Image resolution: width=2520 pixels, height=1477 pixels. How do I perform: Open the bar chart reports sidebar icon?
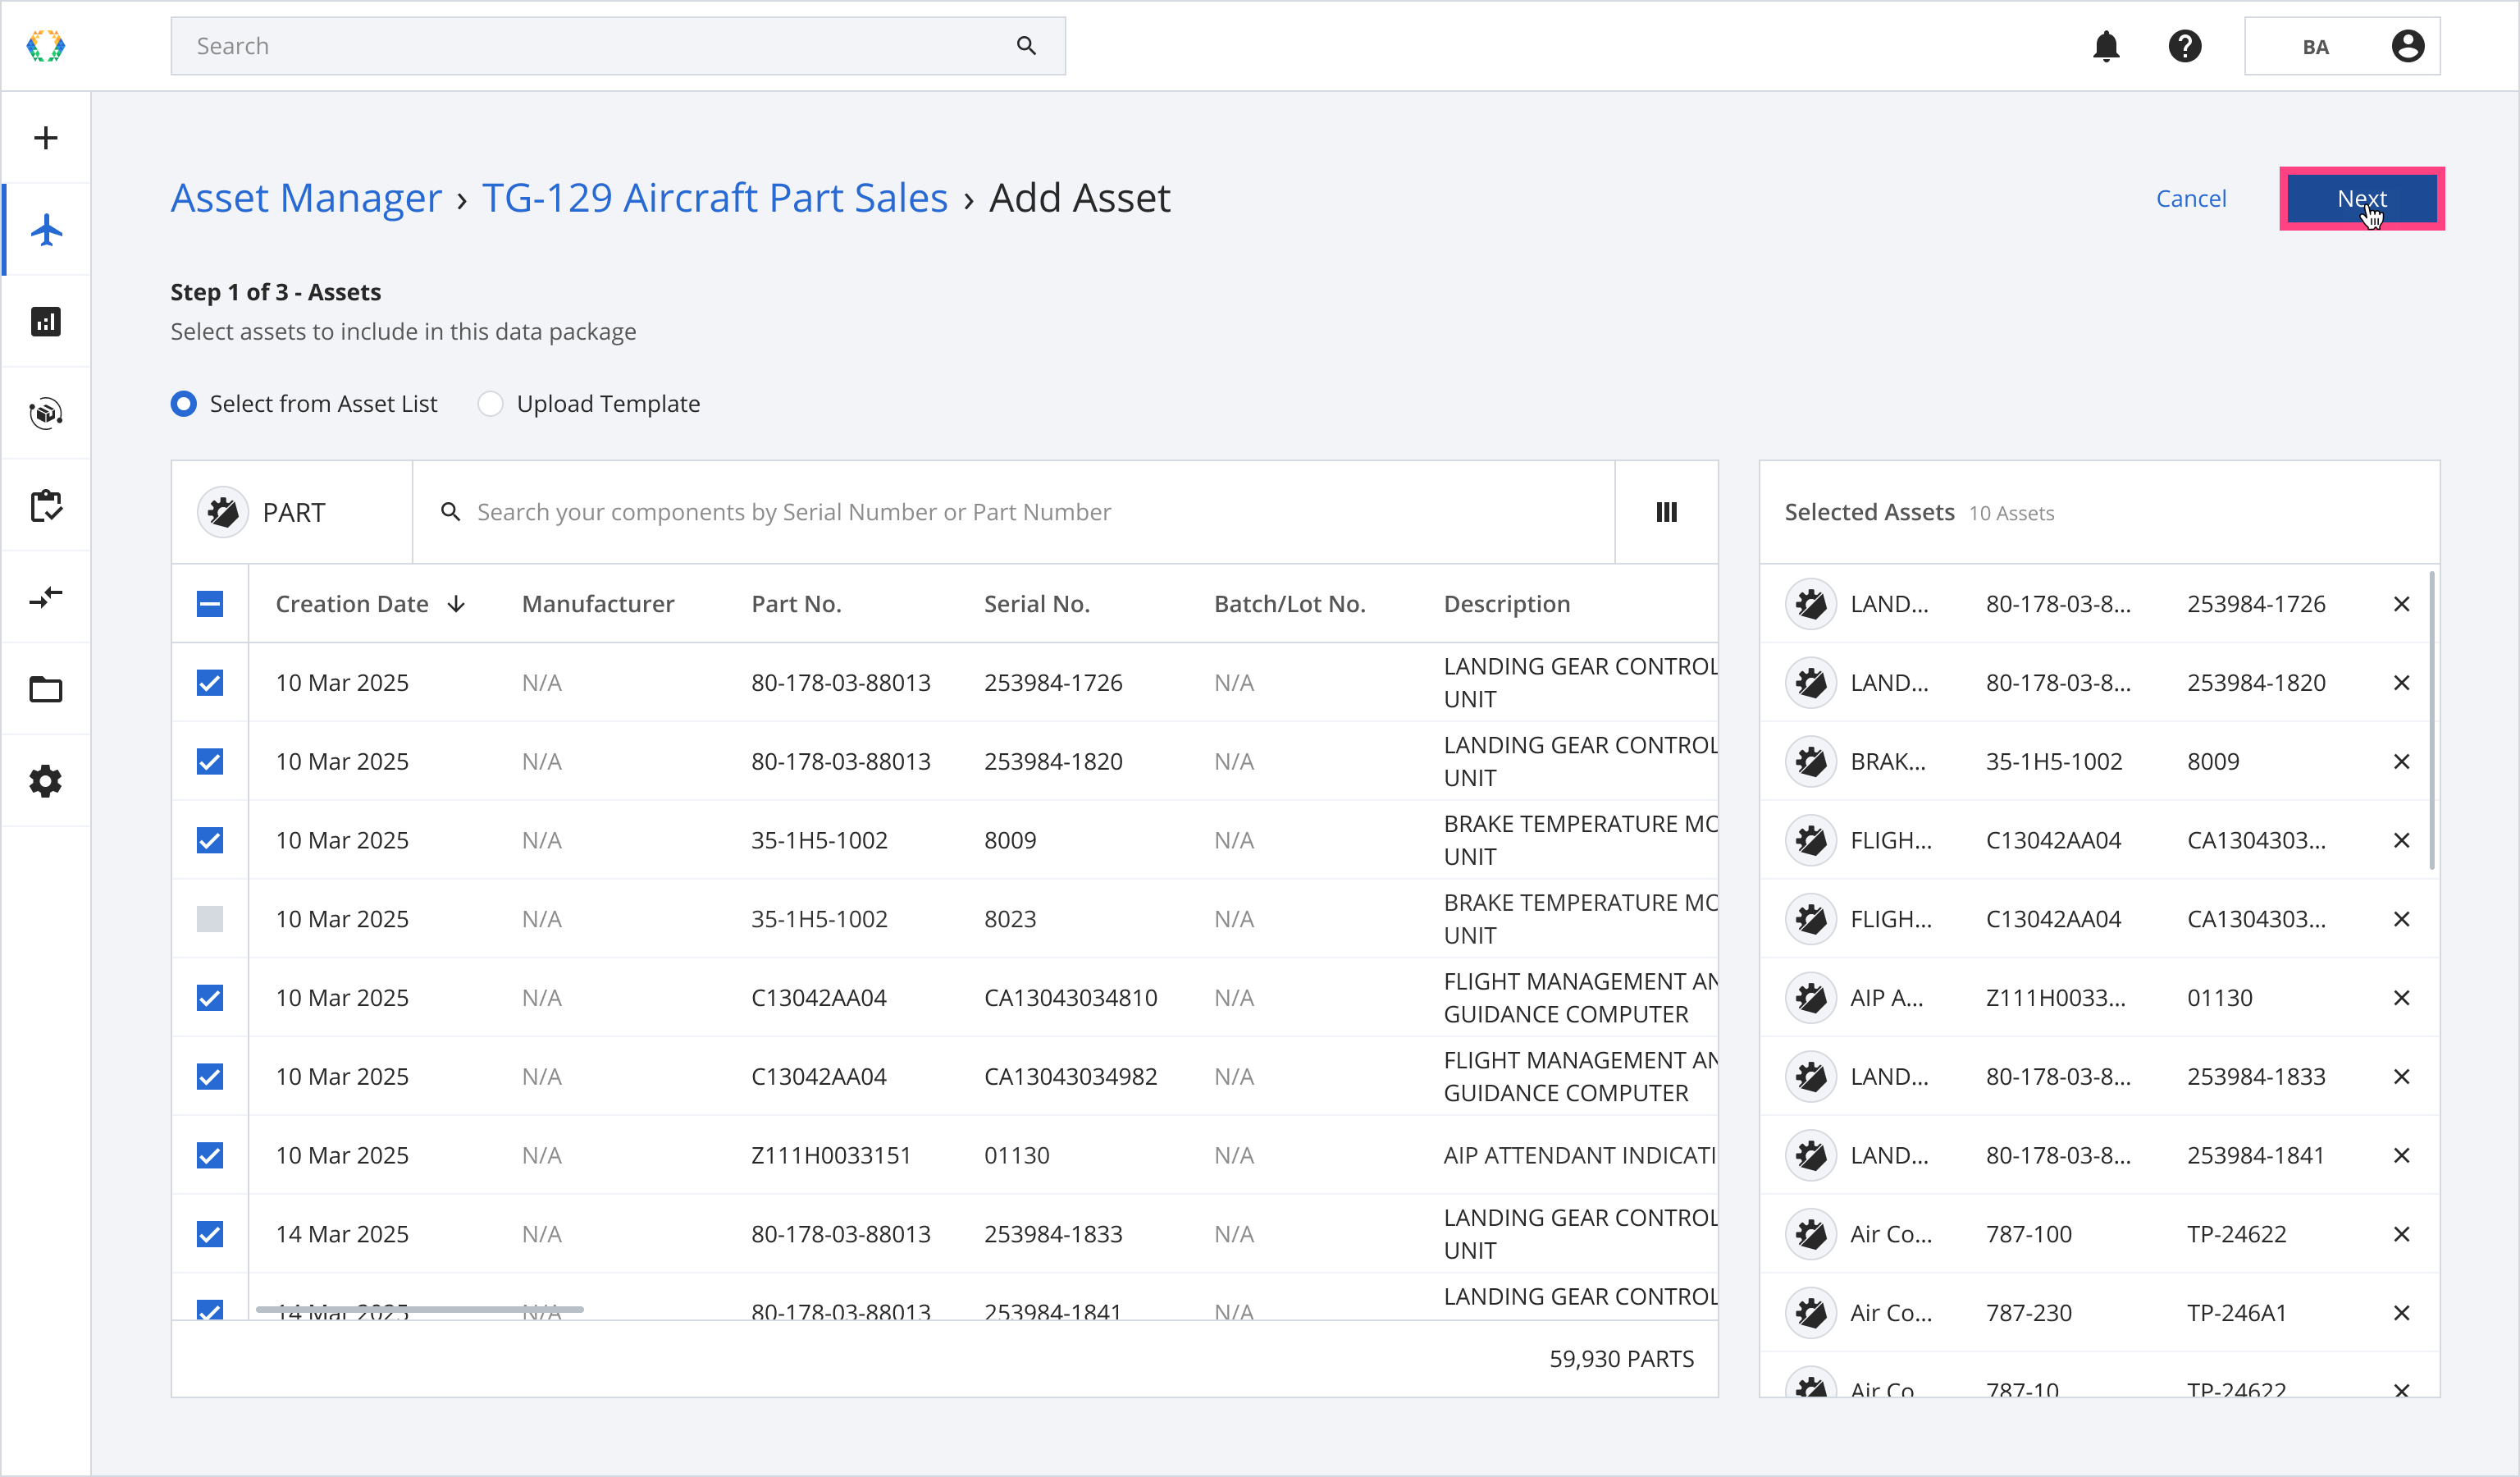(x=46, y=322)
